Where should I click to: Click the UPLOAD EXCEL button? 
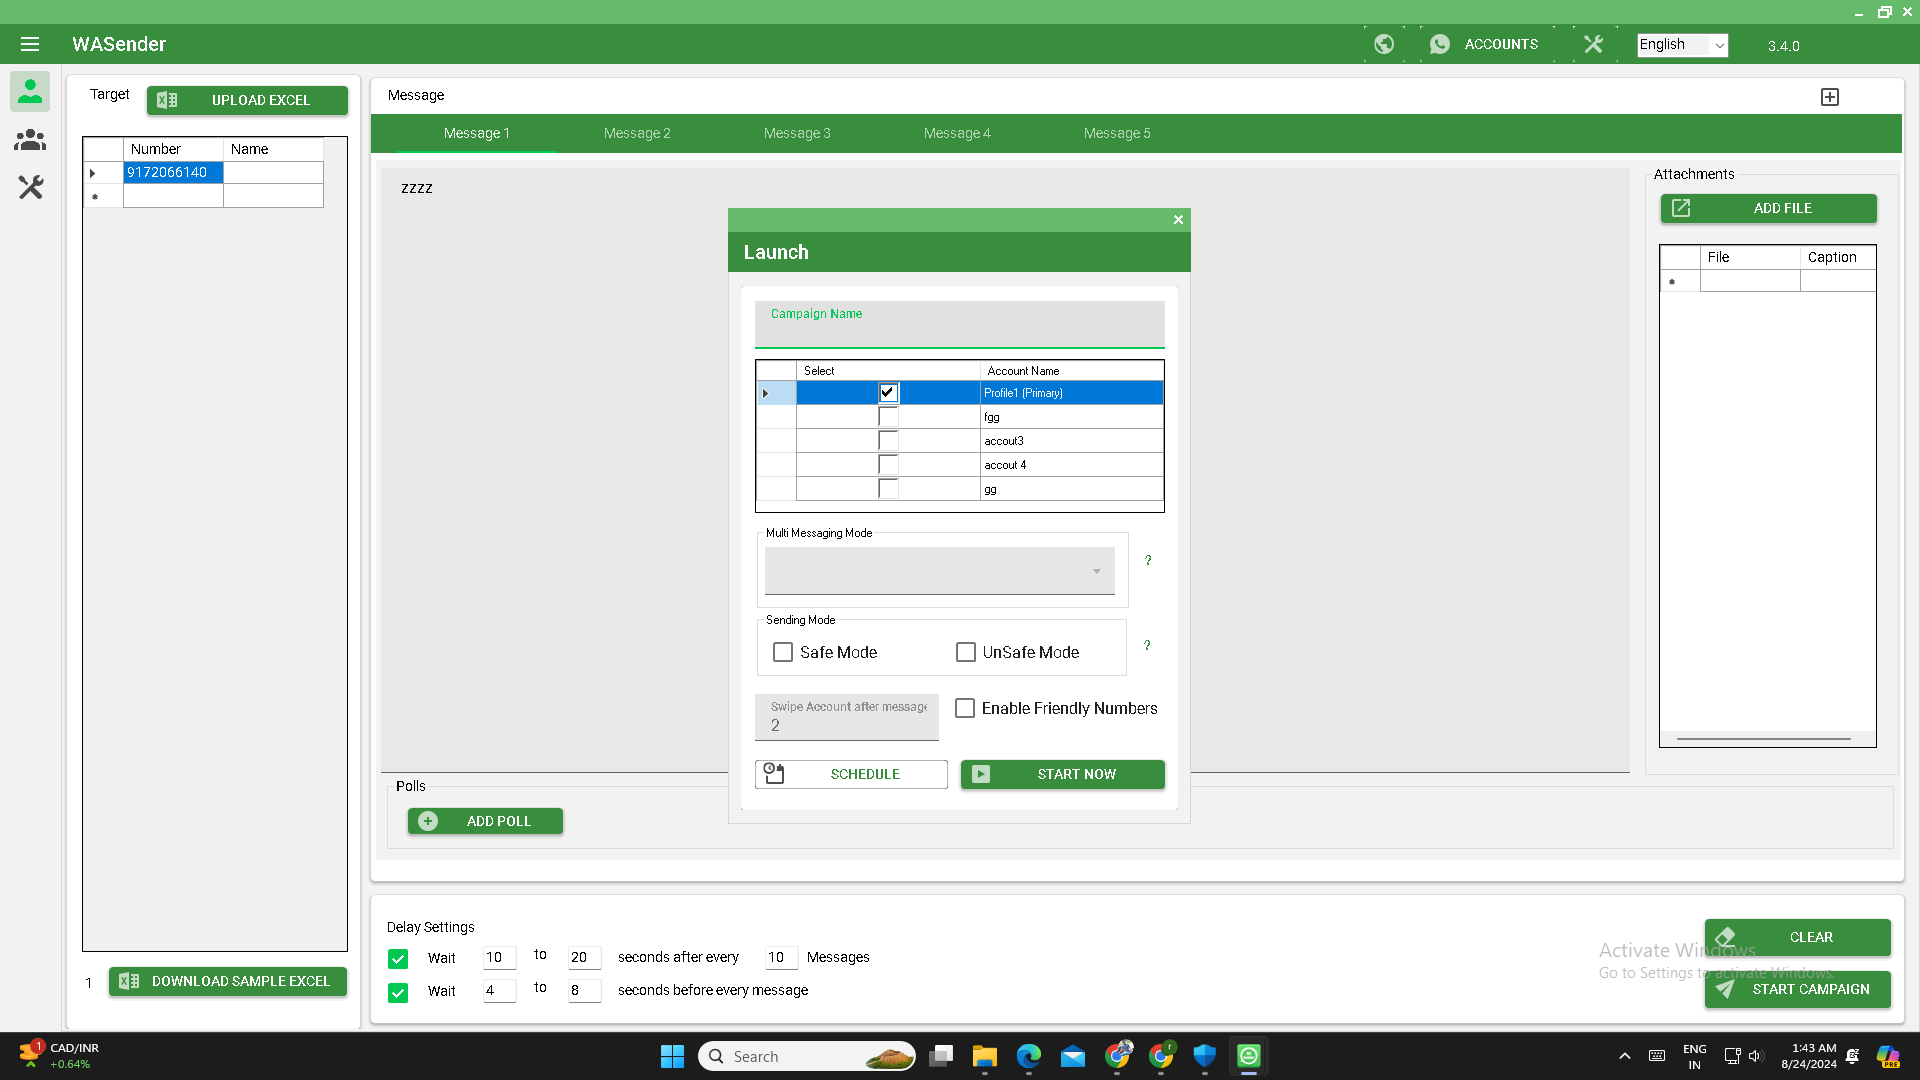coord(247,100)
